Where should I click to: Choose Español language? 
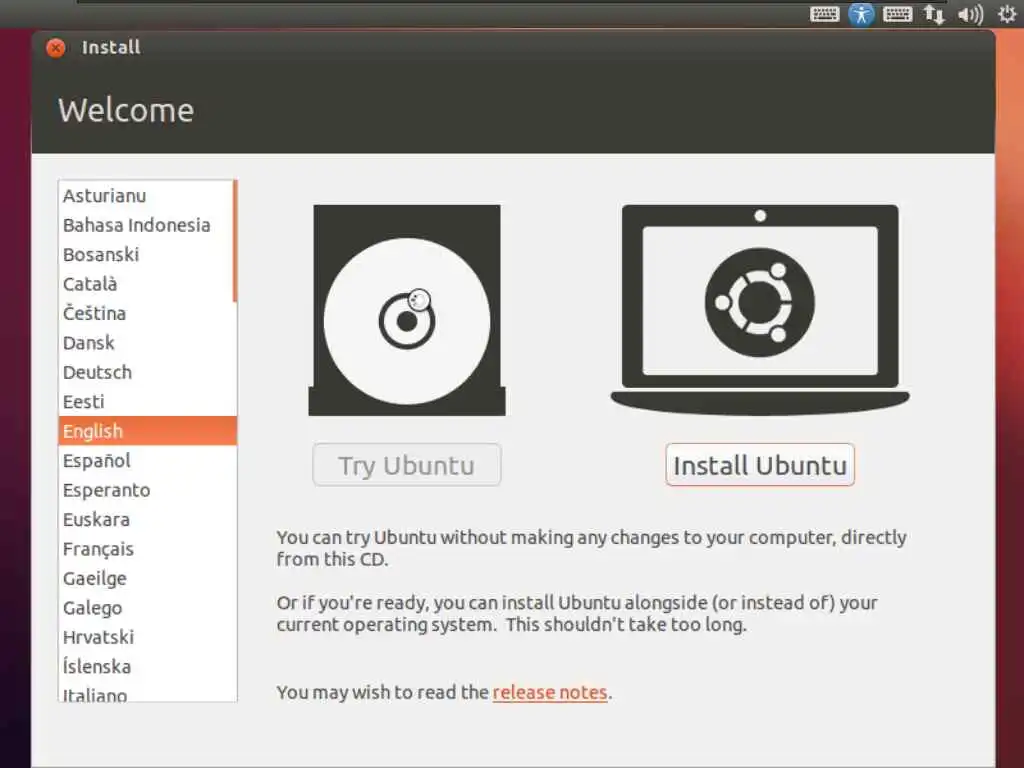pos(148,460)
